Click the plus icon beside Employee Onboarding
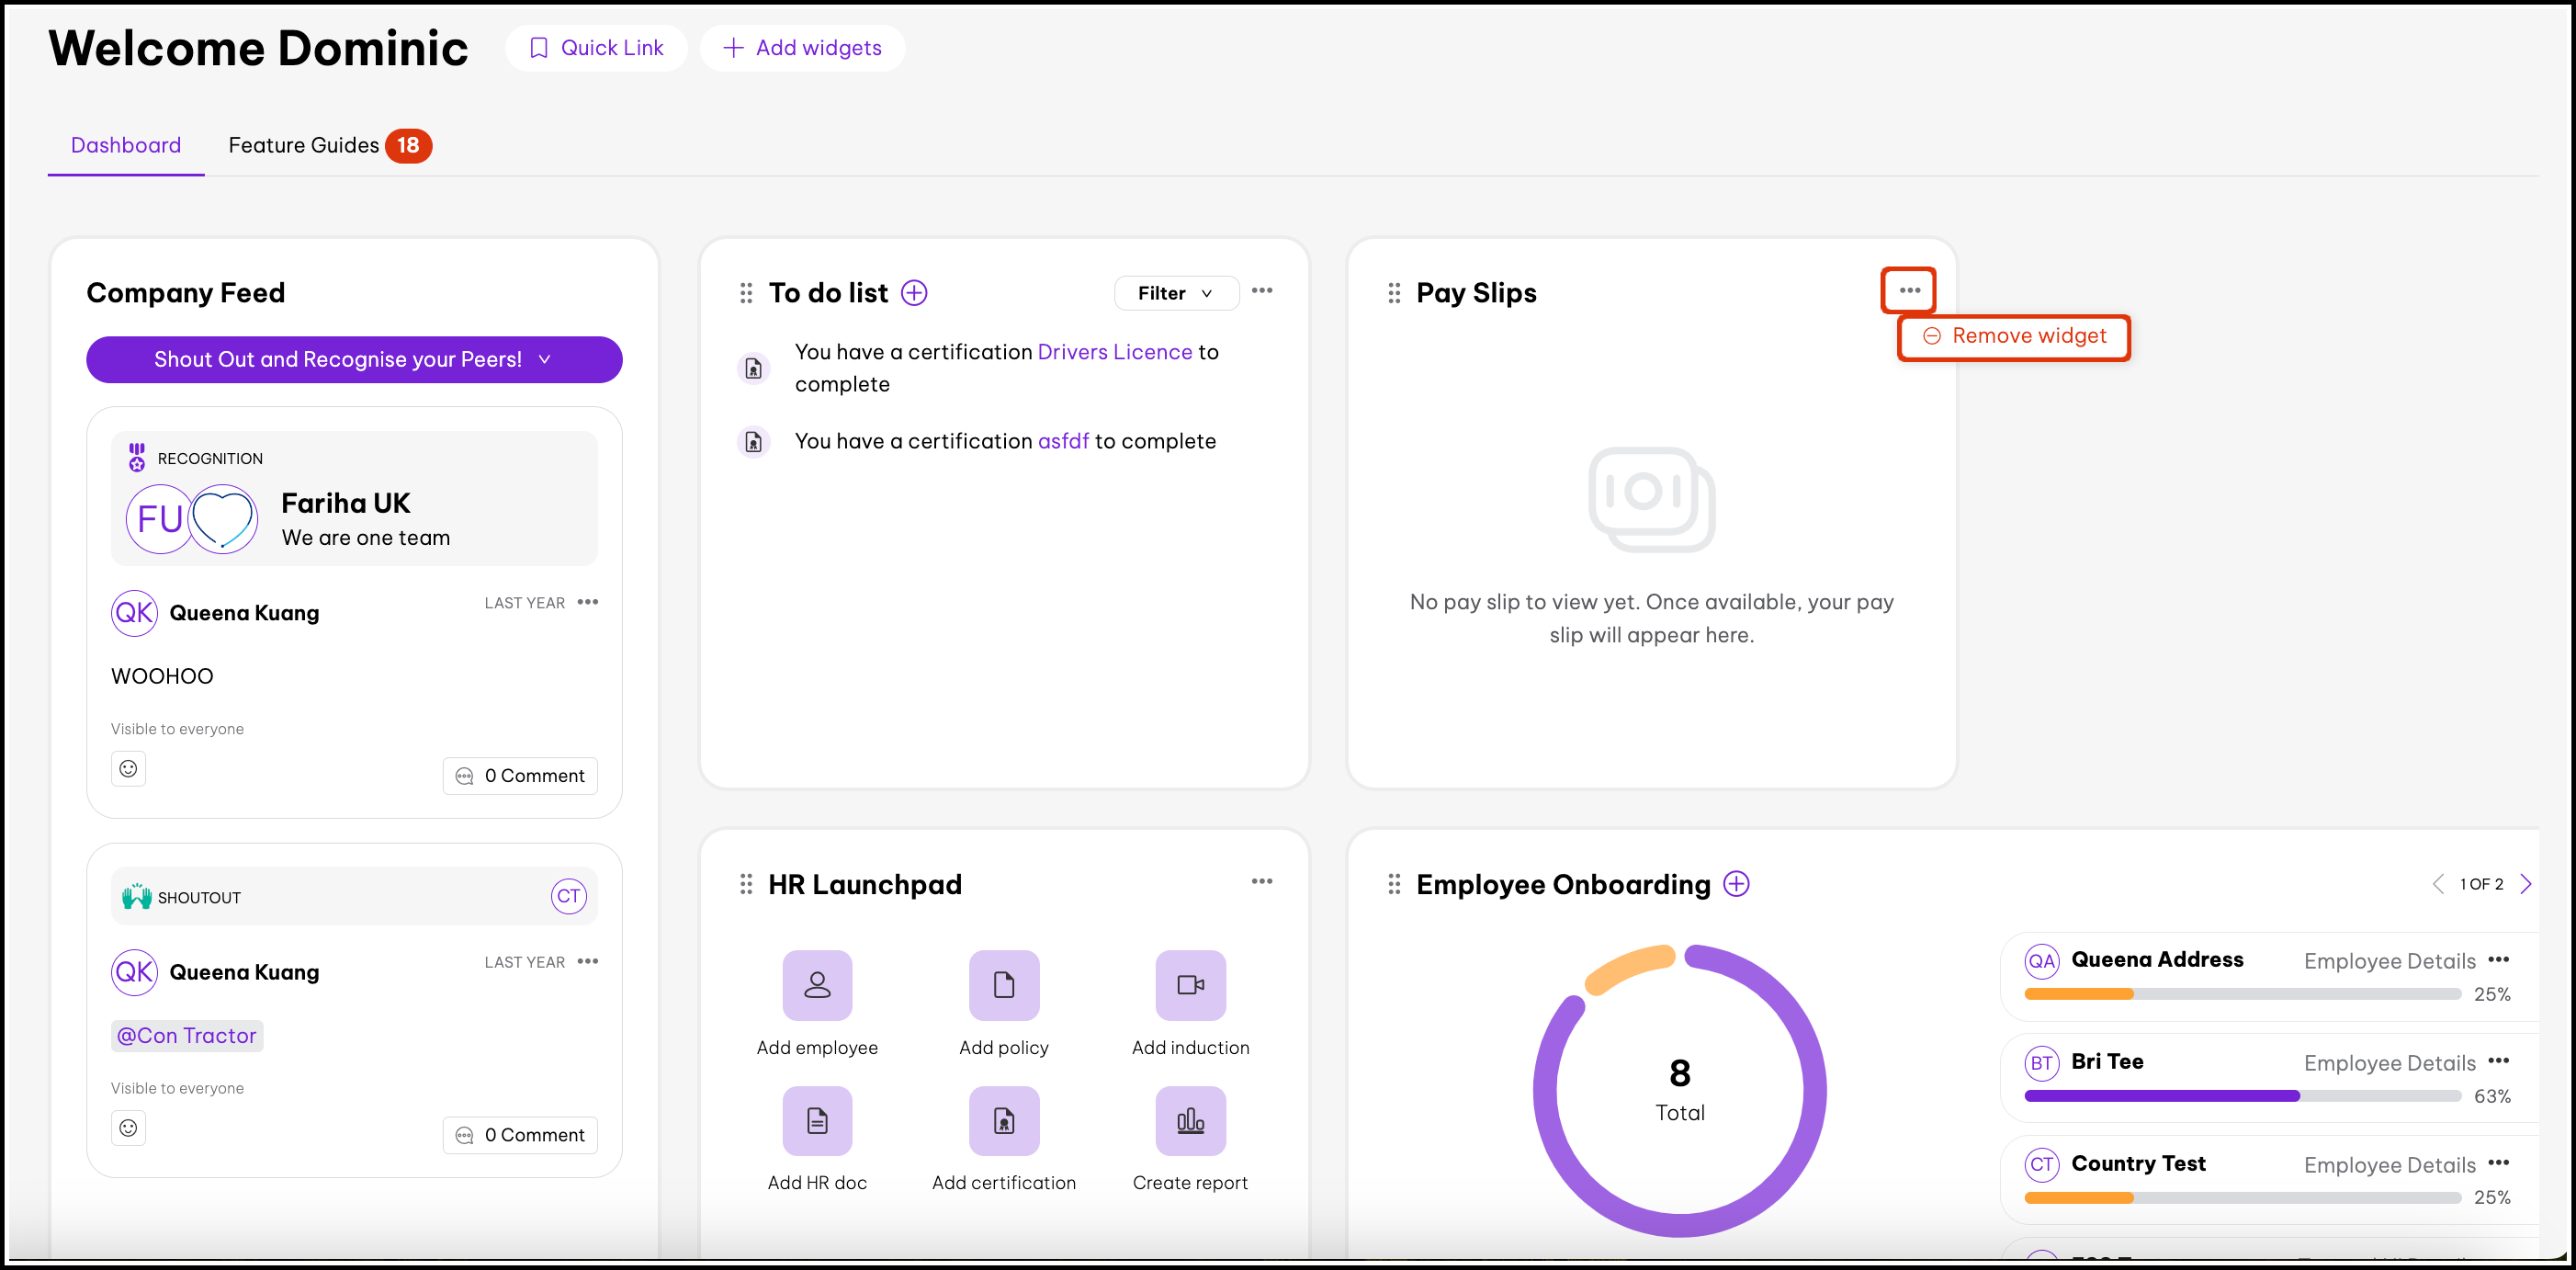Image resolution: width=2576 pixels, height=1270 pixels. [1736, 884]
